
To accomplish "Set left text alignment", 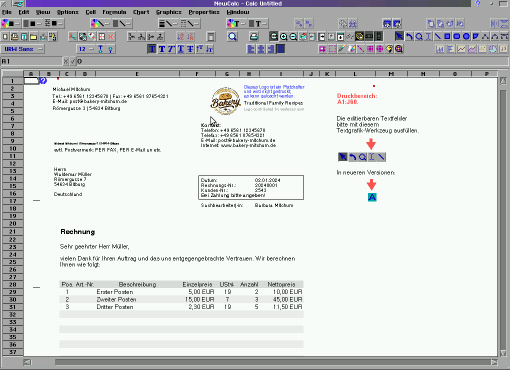I will (x=251, y=49).
